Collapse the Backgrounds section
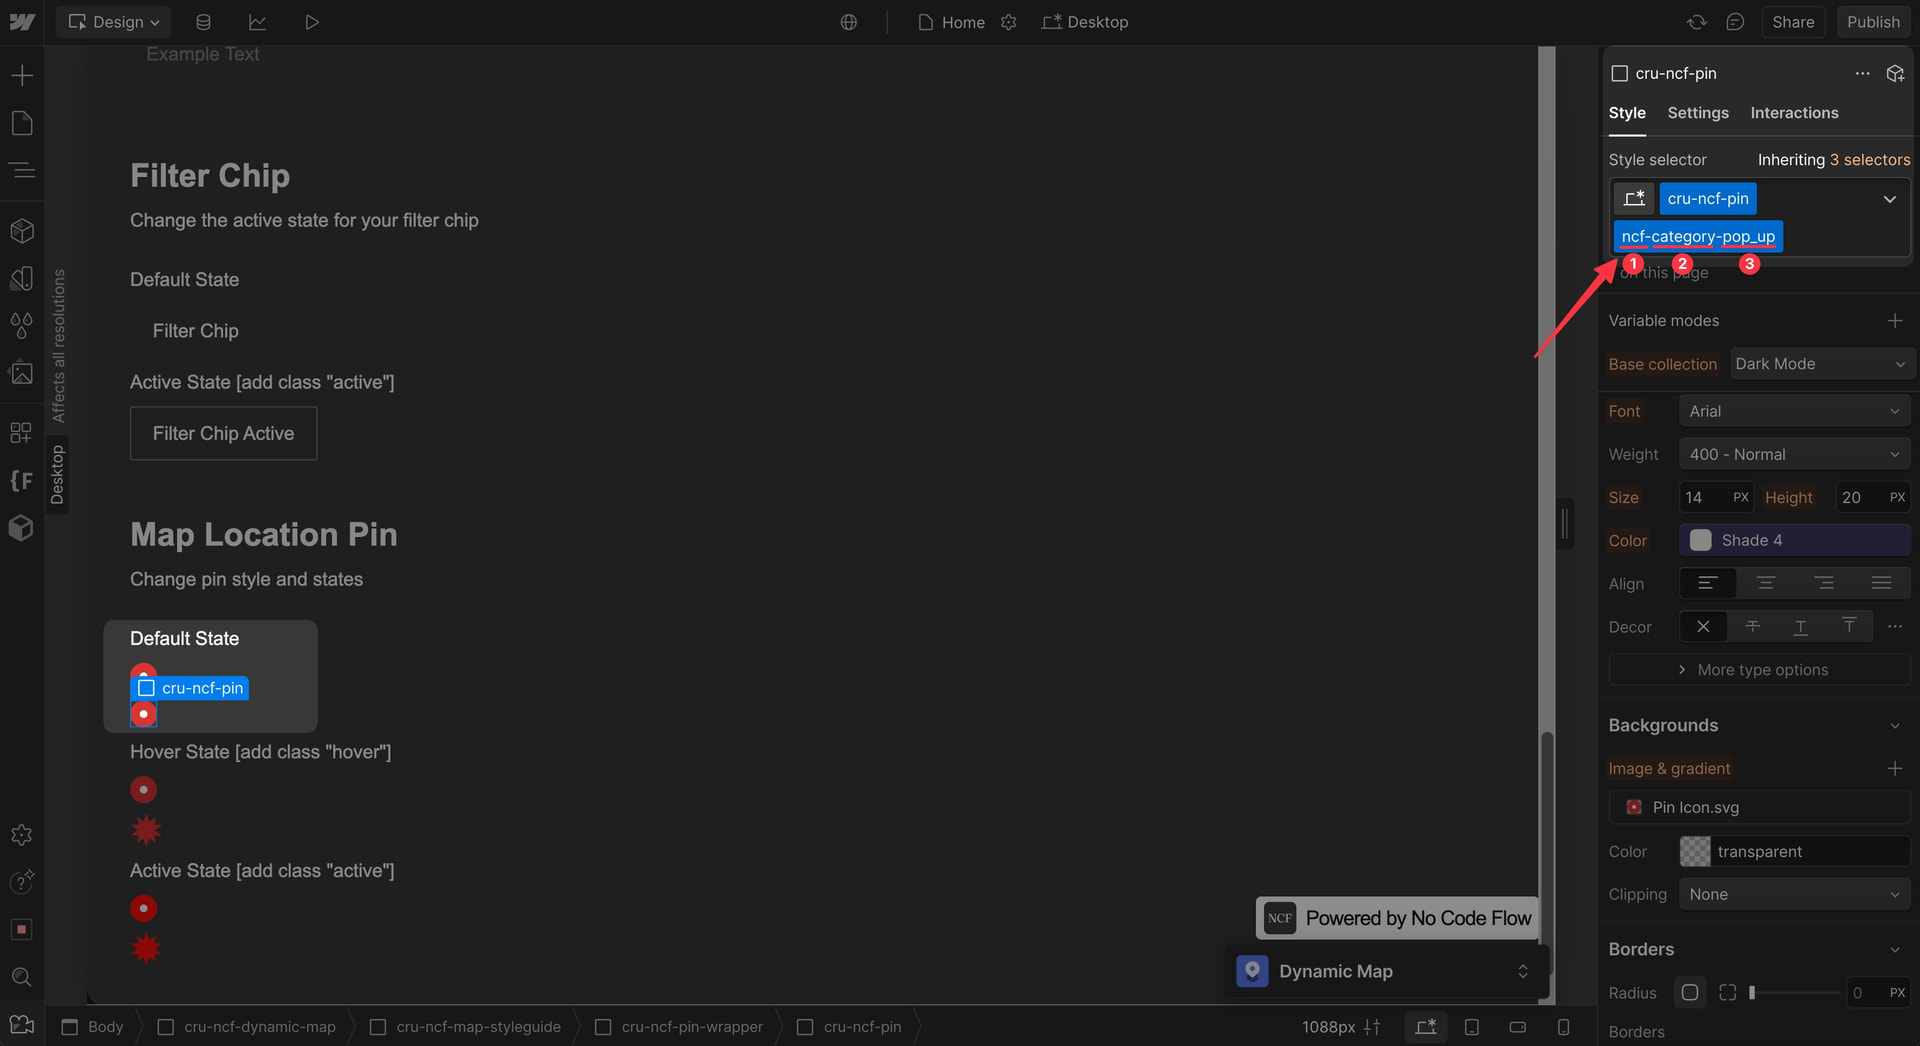 tap(1895, 725)
